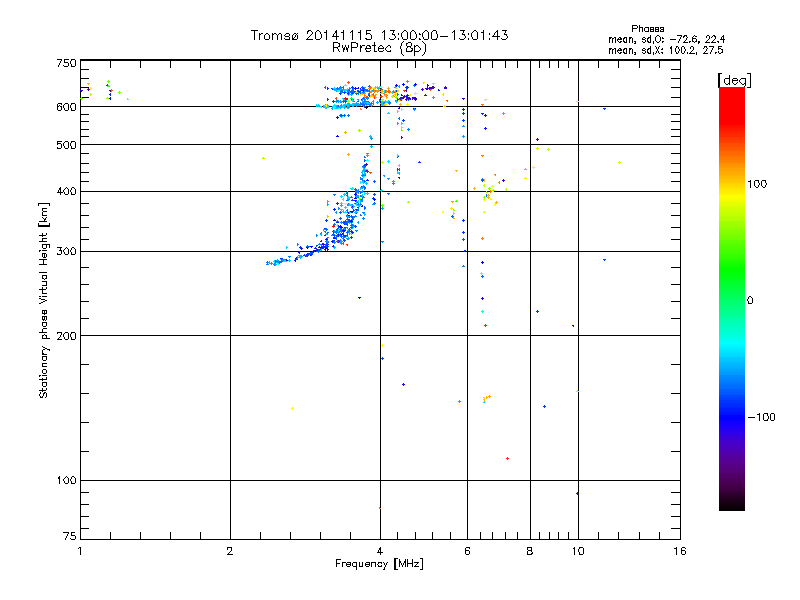Click the phase color bar gradient
Screen dimensions: 800x600
pos(732,299)
